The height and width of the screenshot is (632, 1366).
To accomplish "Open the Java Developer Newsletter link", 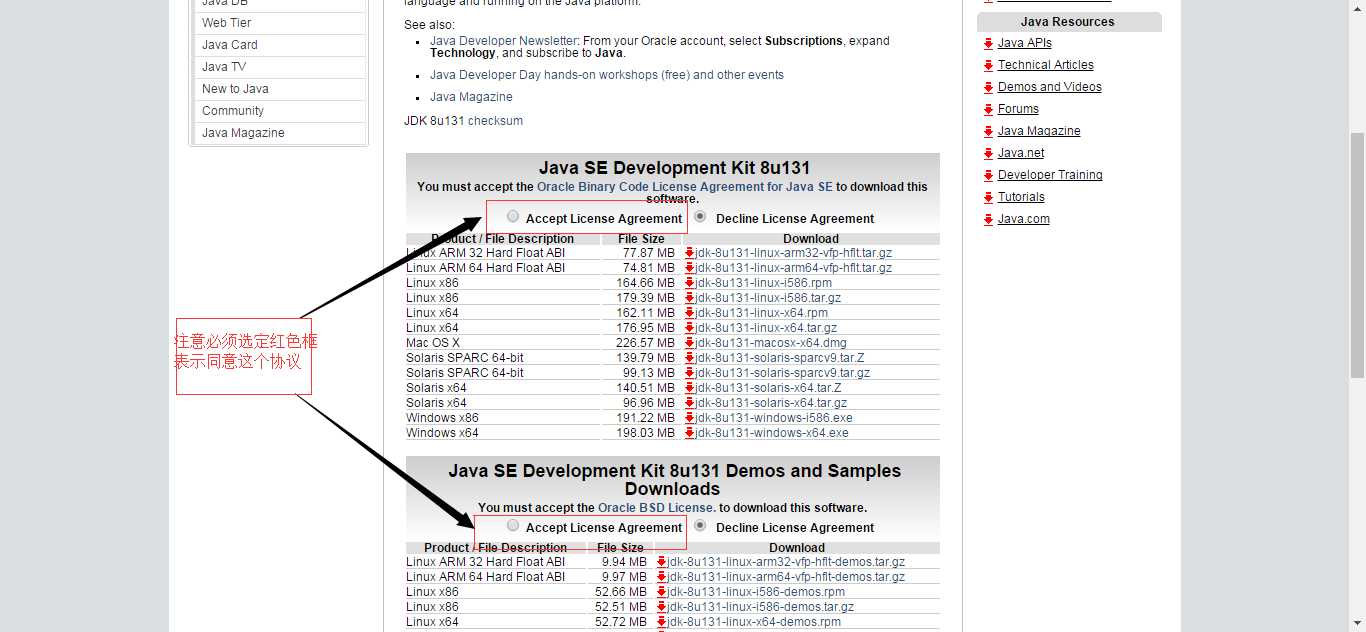I will click(503, 41).
